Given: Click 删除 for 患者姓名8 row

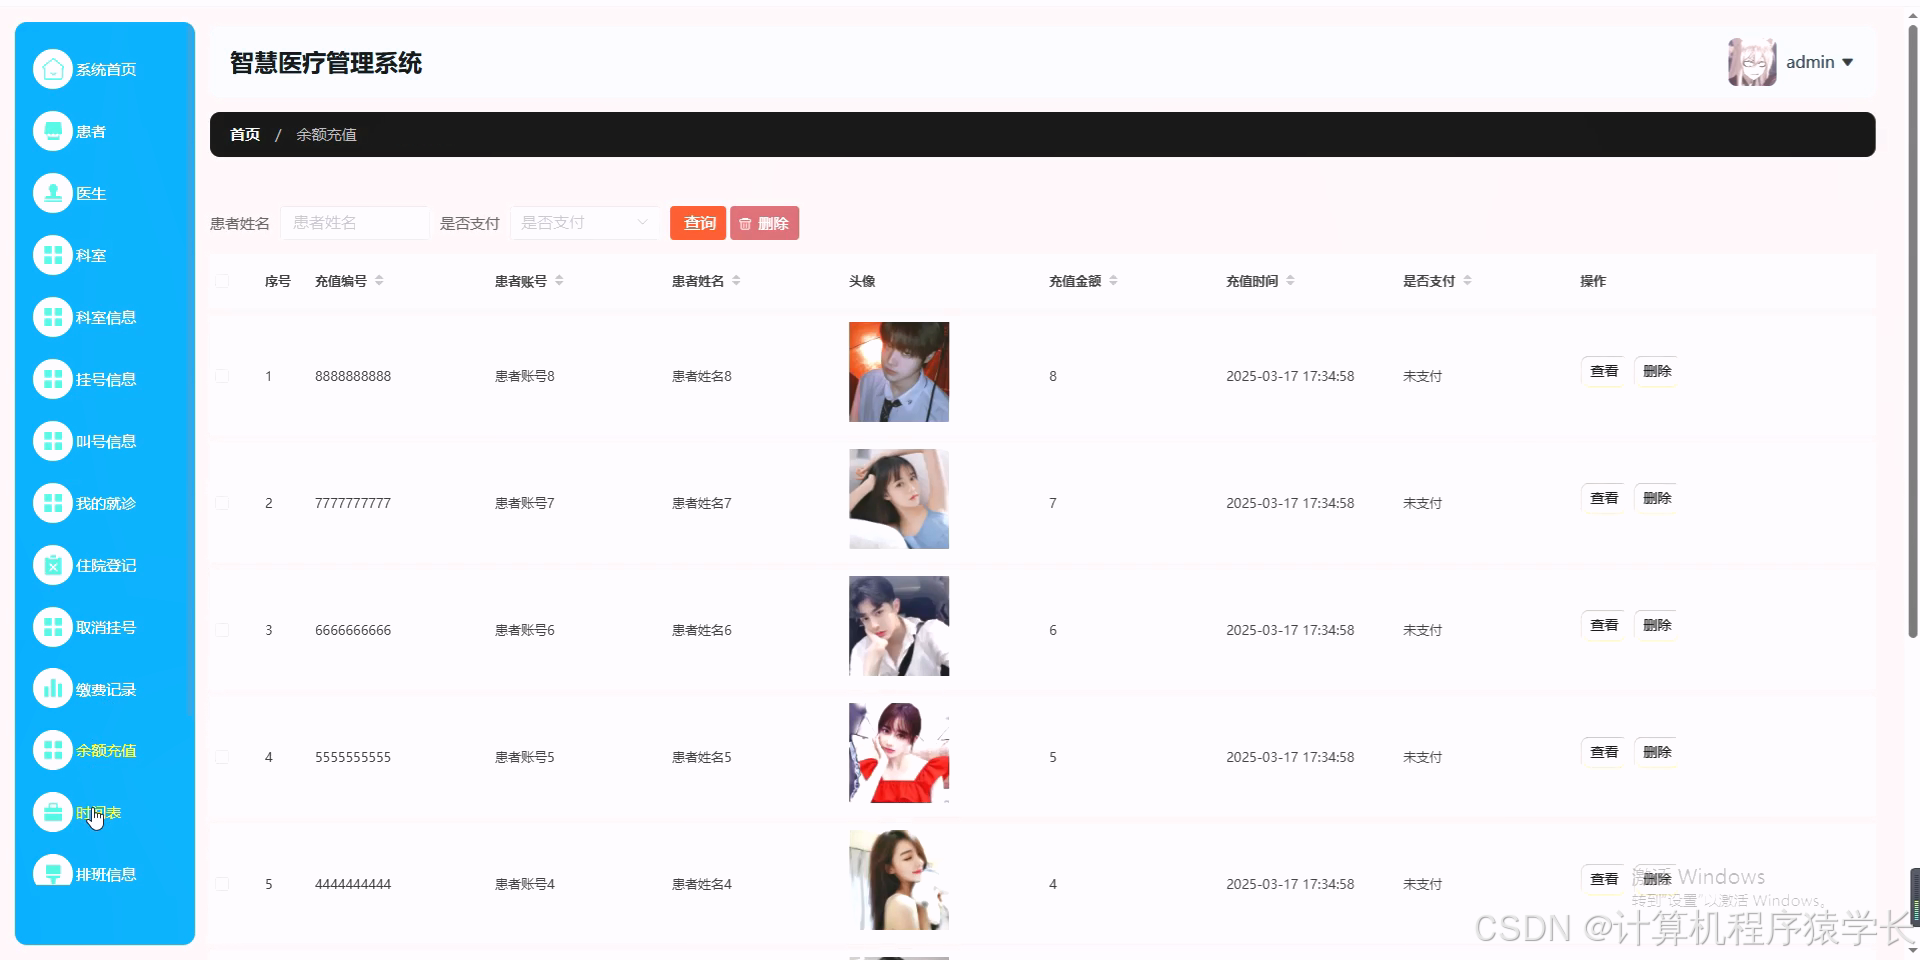Looking at the screenshot, I should 1657,371.
